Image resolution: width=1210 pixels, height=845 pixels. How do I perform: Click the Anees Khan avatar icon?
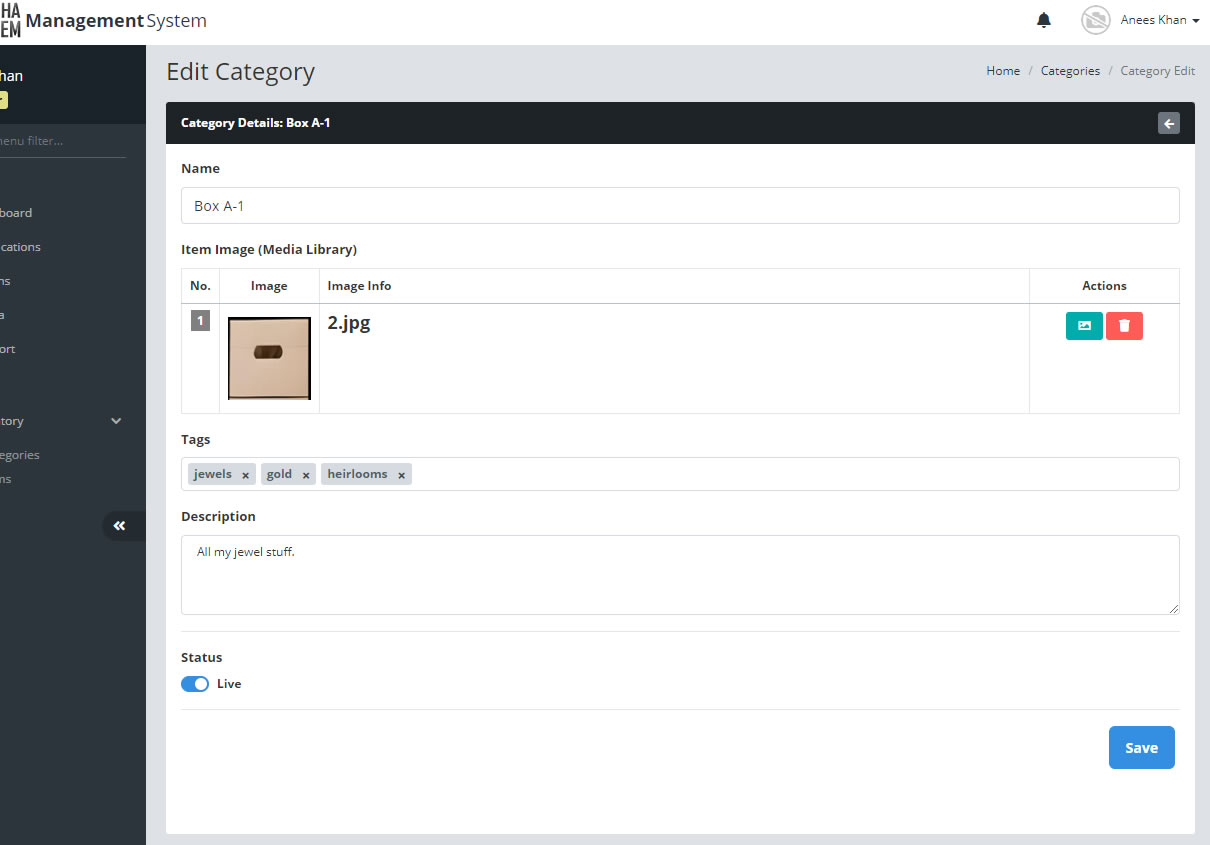(1096, 20)
